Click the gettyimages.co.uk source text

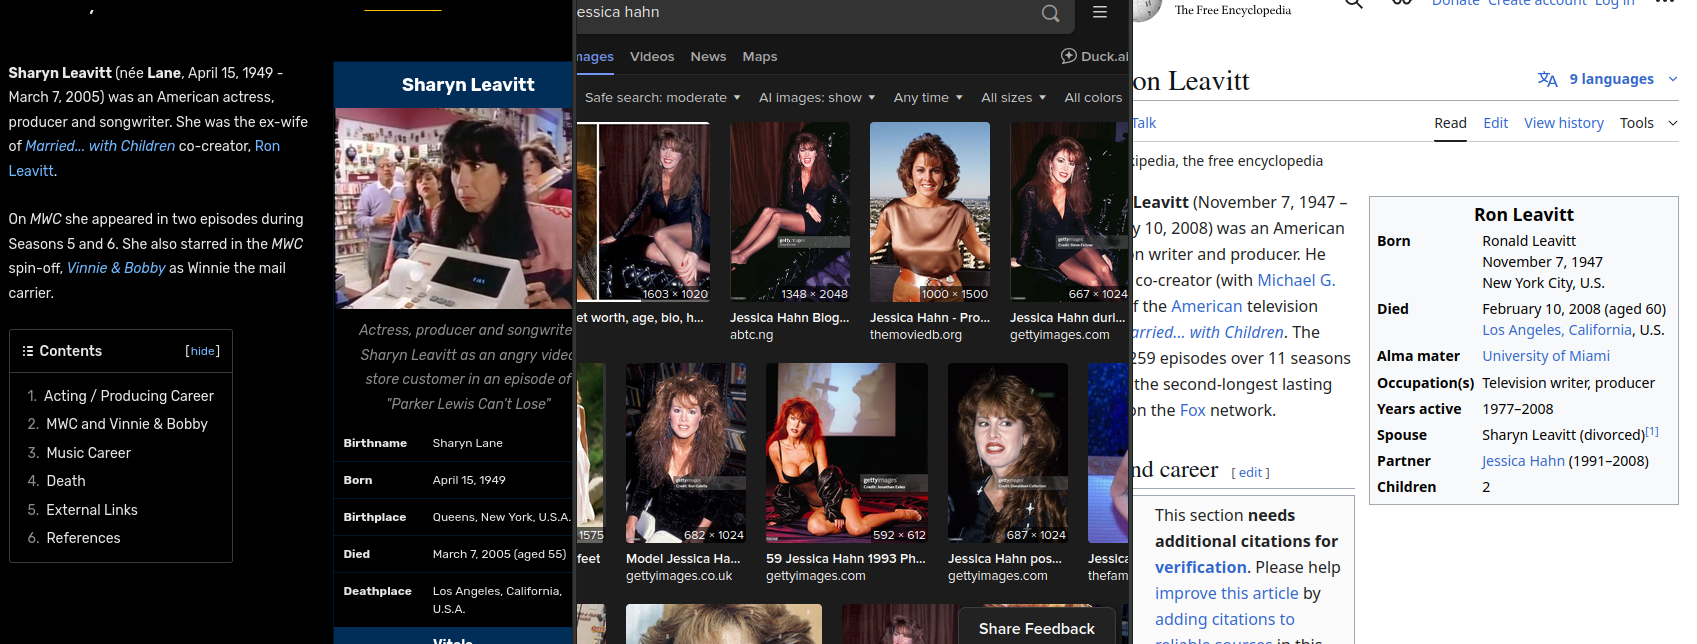(x=679, y=576)
